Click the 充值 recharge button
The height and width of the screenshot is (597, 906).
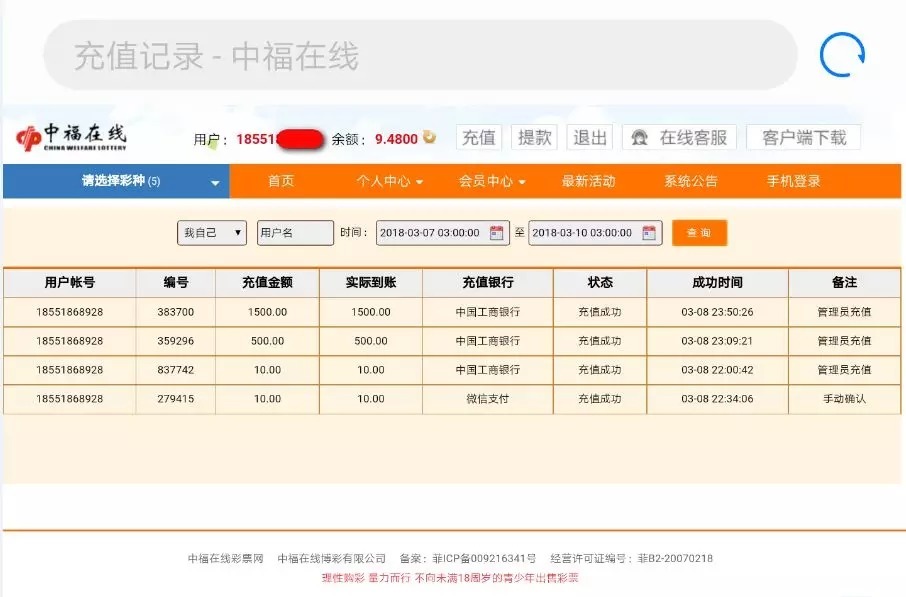[x=477, y=137]
